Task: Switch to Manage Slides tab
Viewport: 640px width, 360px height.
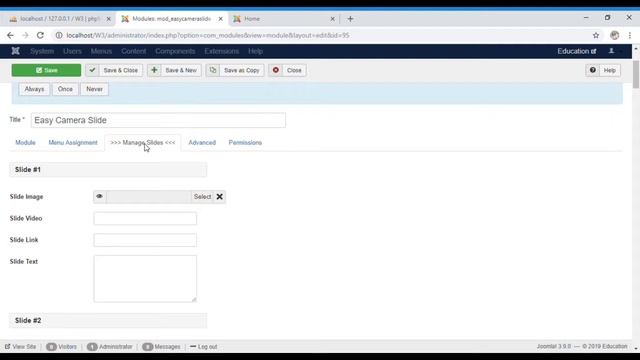Action: [x=143, y=142]
